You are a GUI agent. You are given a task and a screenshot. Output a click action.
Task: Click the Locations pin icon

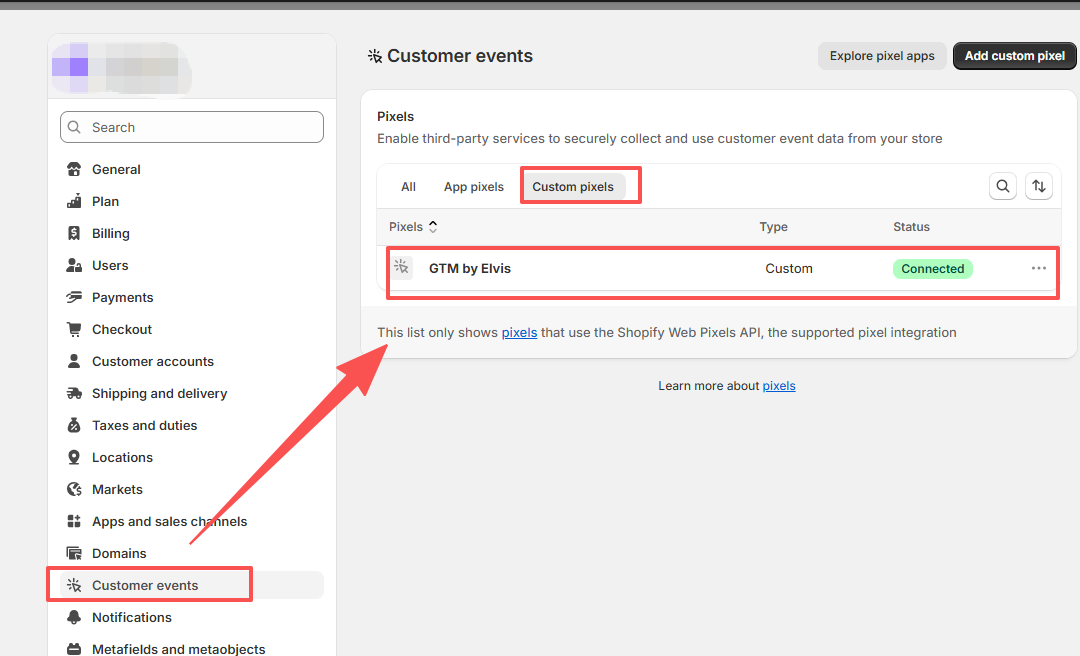(74, 457)
